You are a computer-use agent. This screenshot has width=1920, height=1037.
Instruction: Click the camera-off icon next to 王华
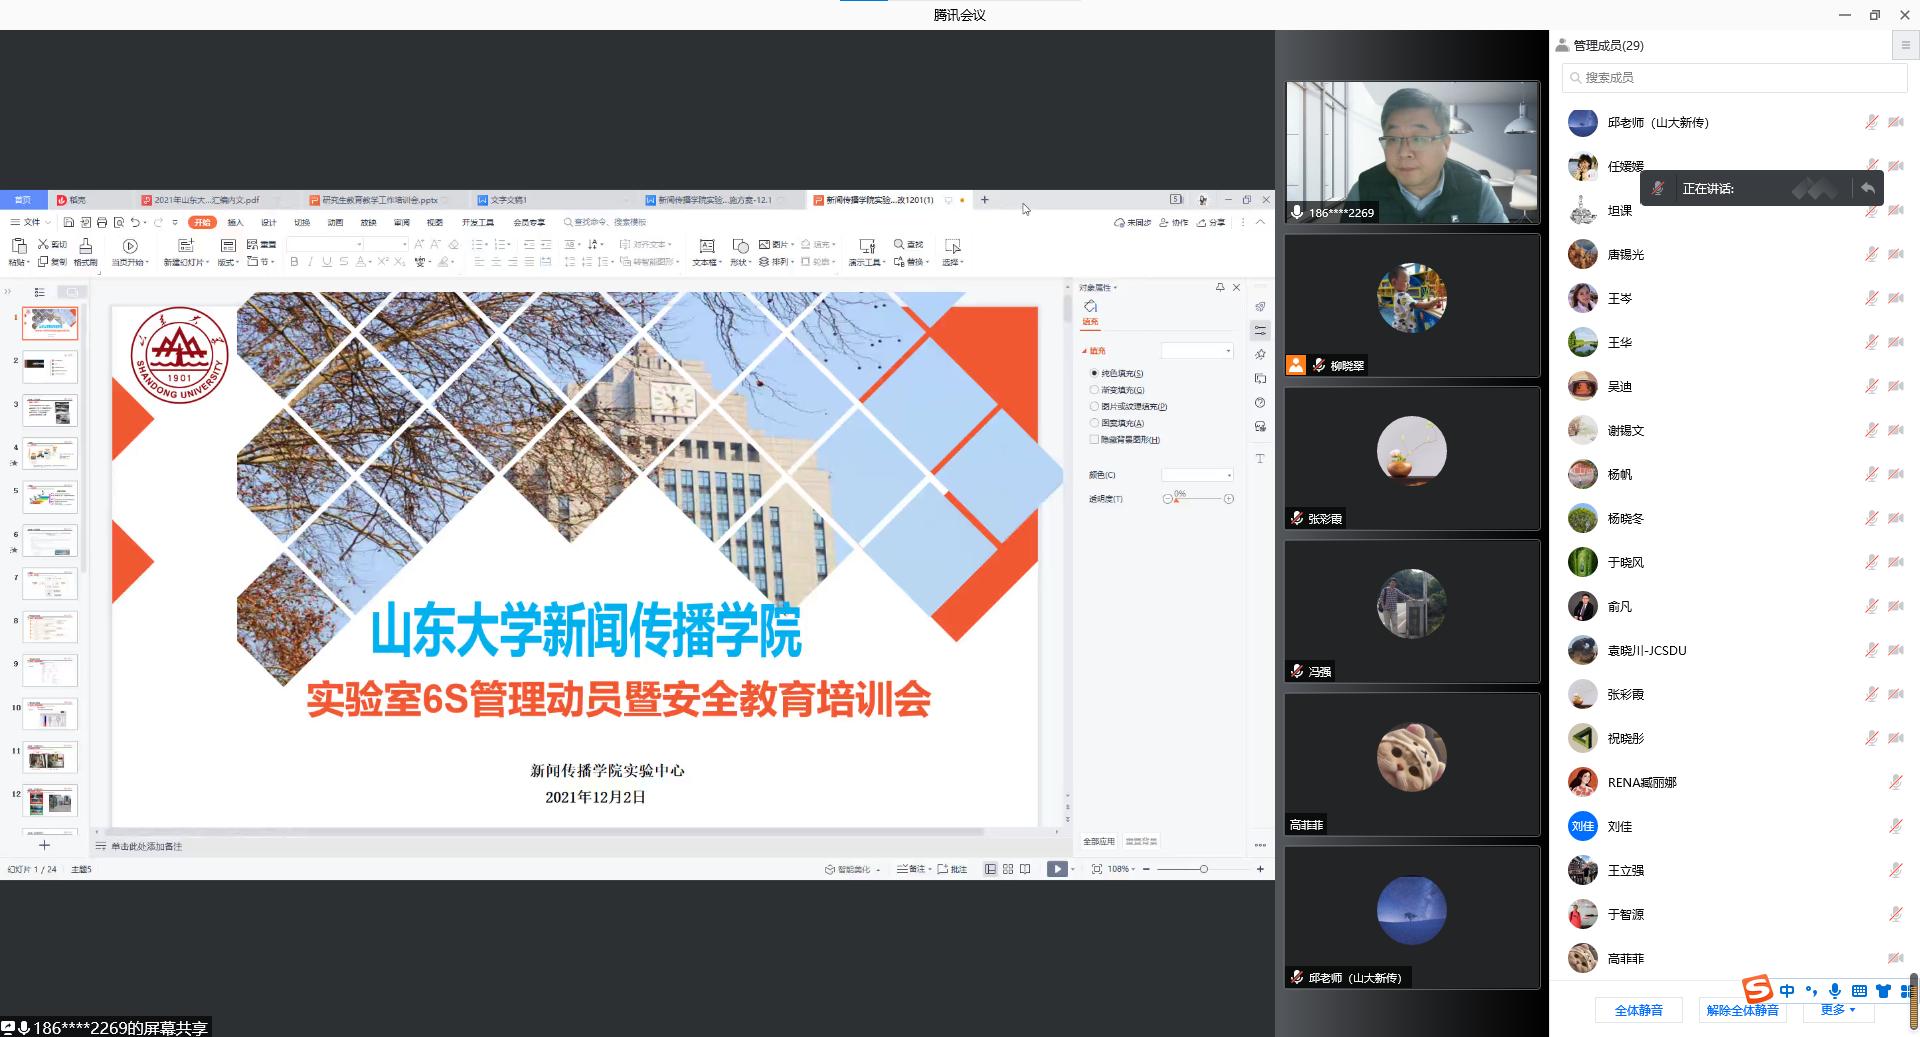point(1895,342)
